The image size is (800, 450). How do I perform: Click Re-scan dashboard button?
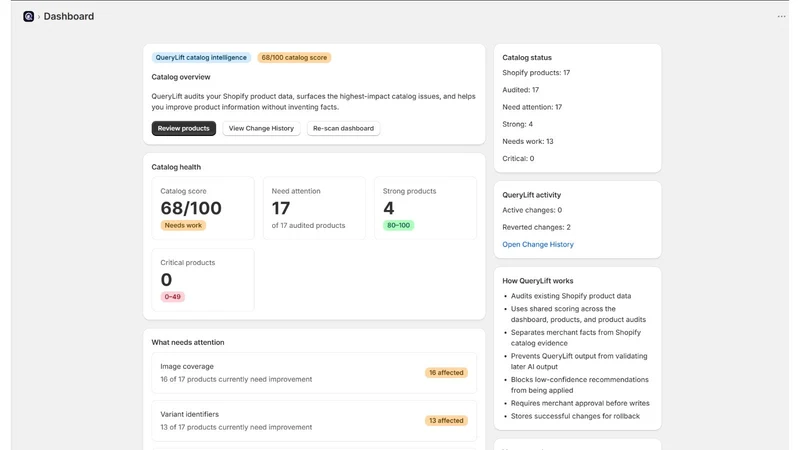point(343,129)
